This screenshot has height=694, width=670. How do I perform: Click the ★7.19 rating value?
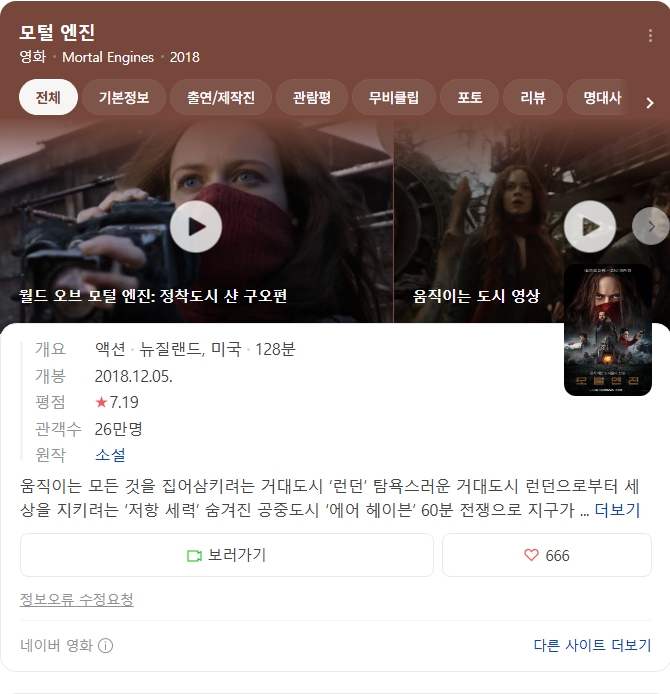click(x=117, y=402)
